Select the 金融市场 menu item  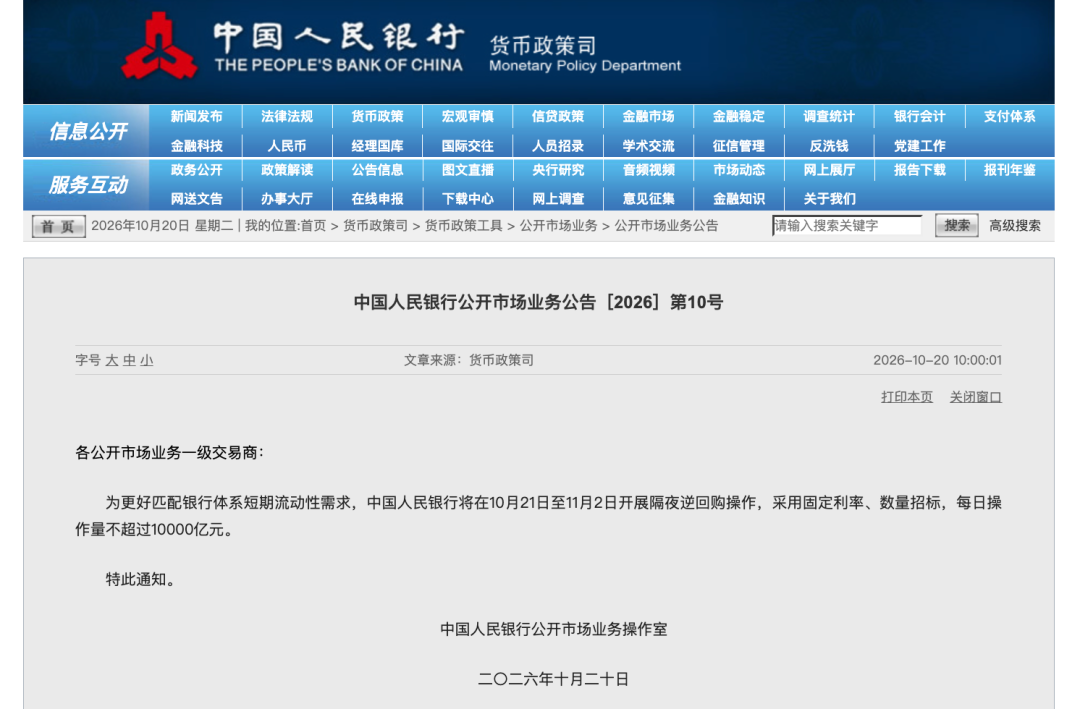point(648,116)
